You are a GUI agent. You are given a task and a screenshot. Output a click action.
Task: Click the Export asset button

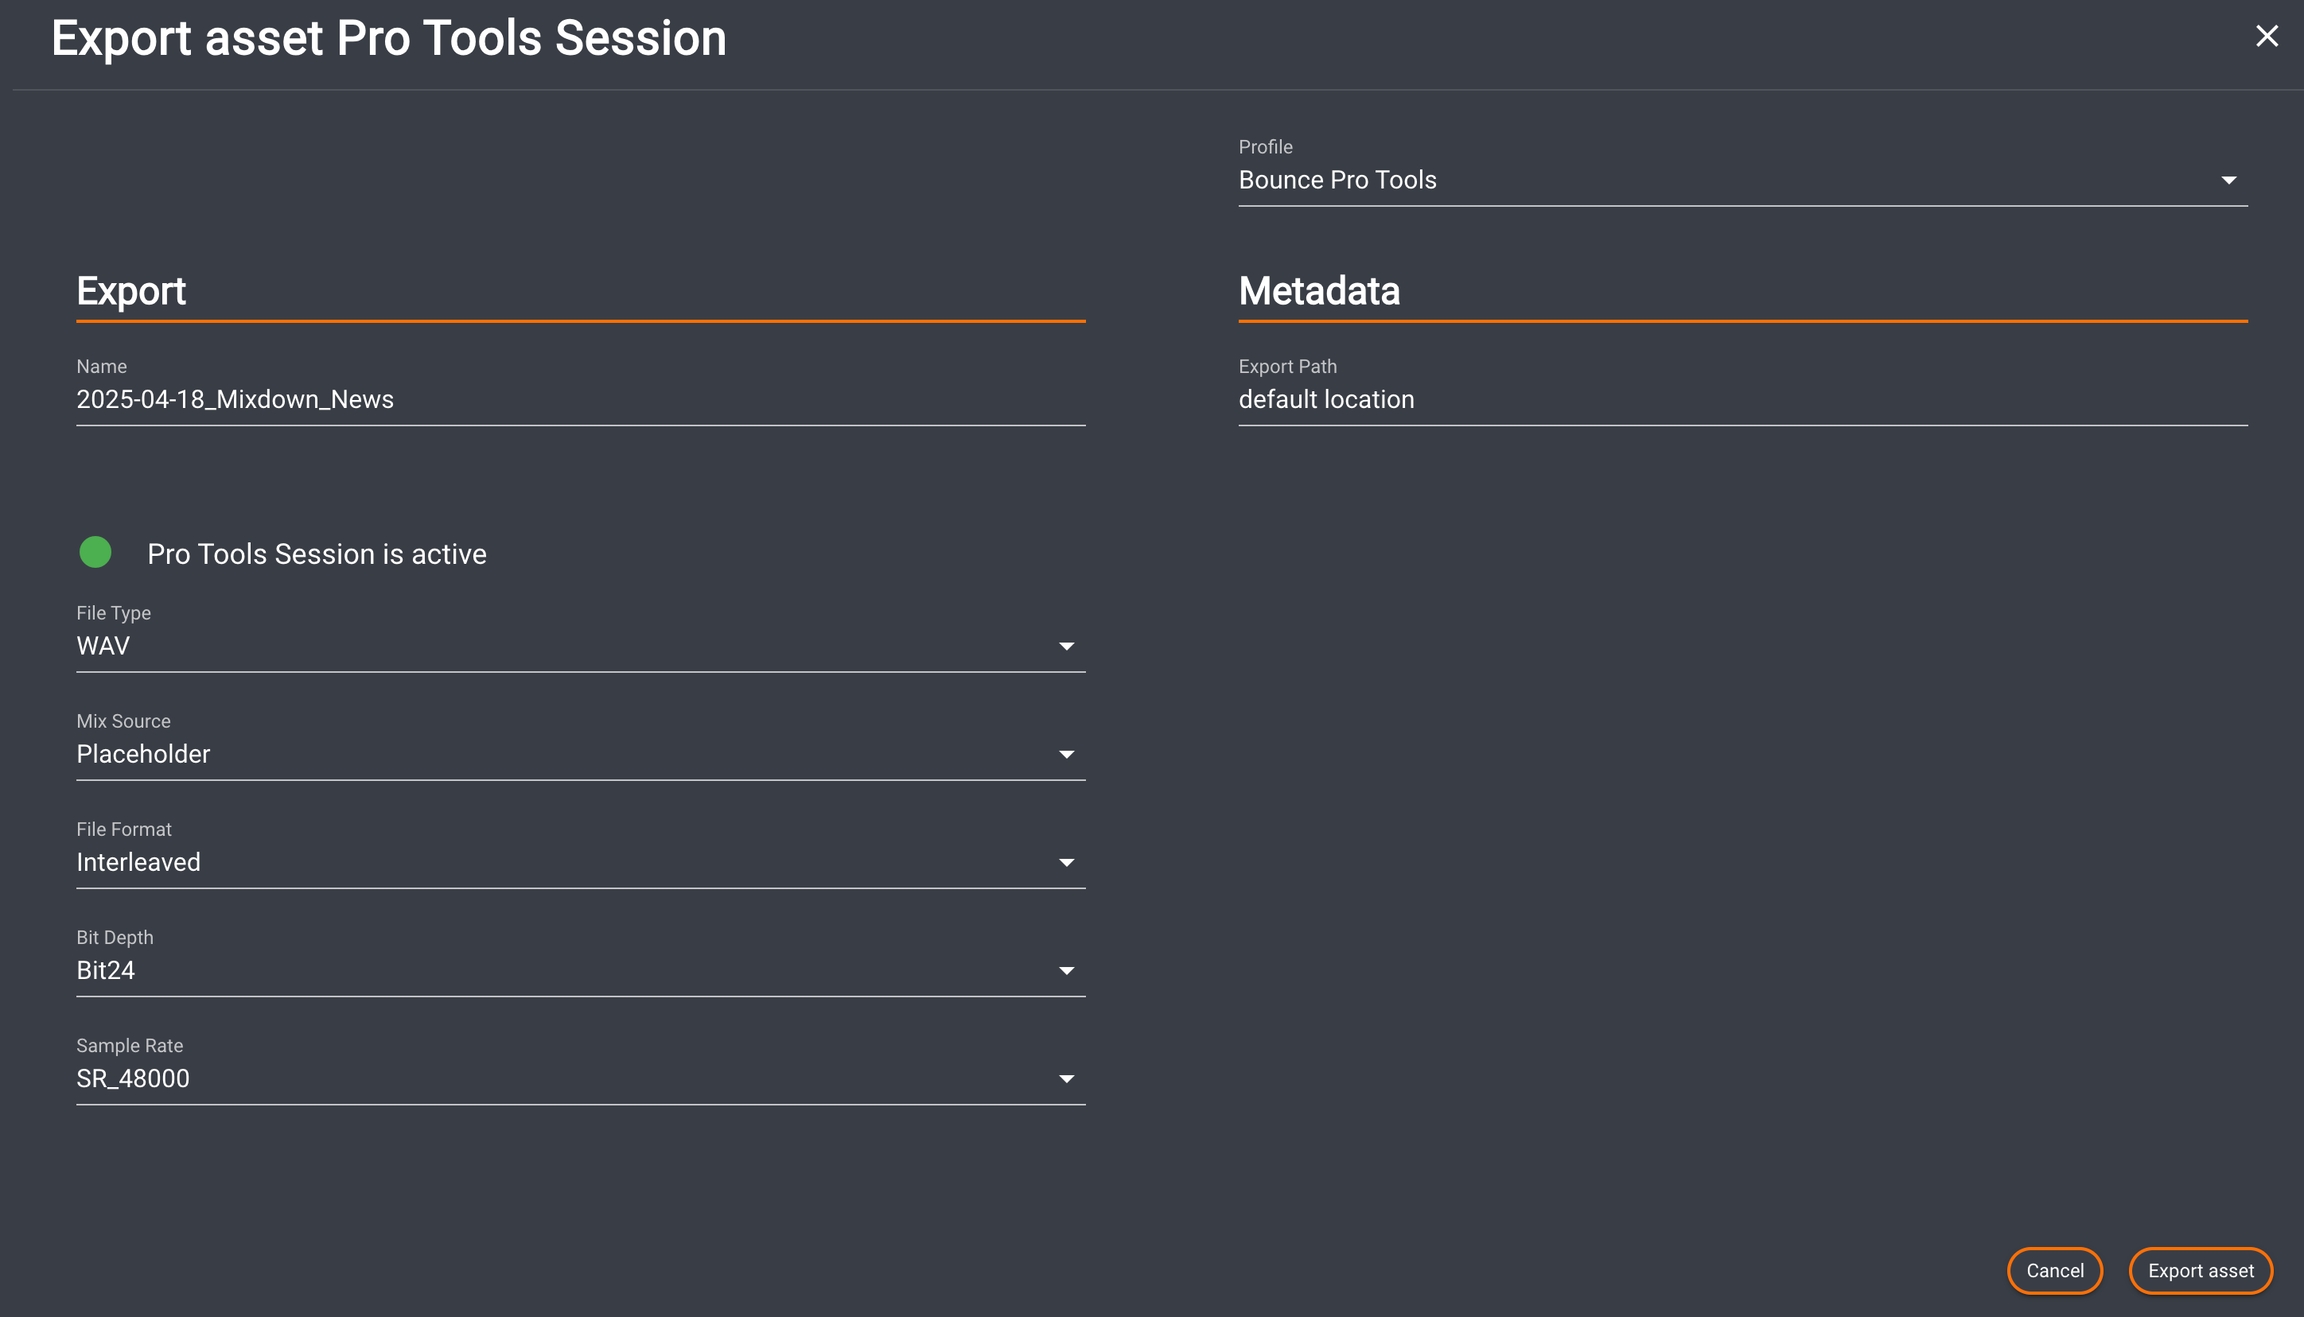2200,1271
